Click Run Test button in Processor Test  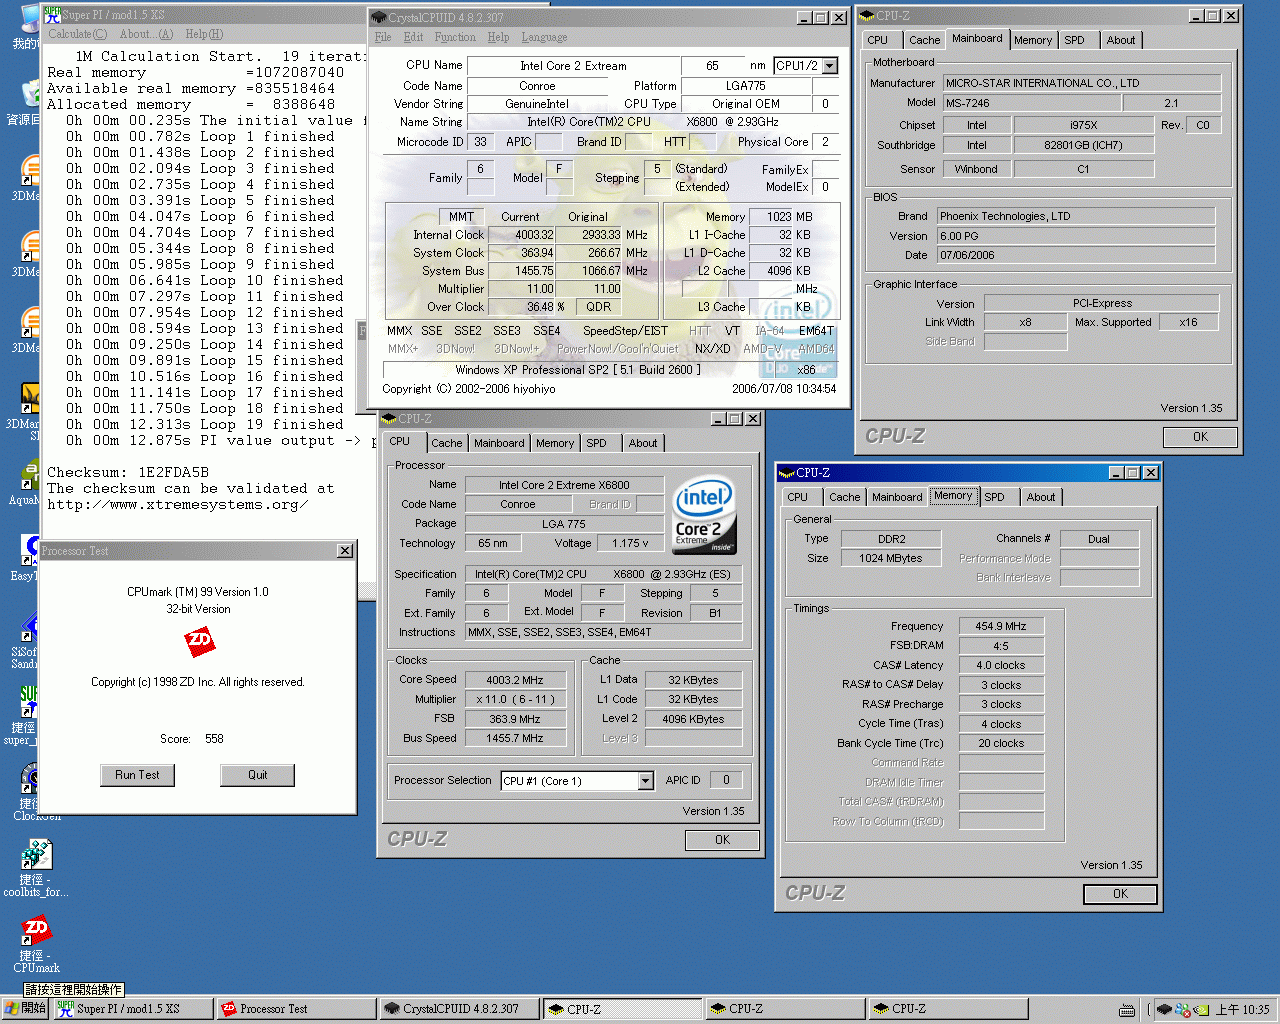[x=137, y=775]
